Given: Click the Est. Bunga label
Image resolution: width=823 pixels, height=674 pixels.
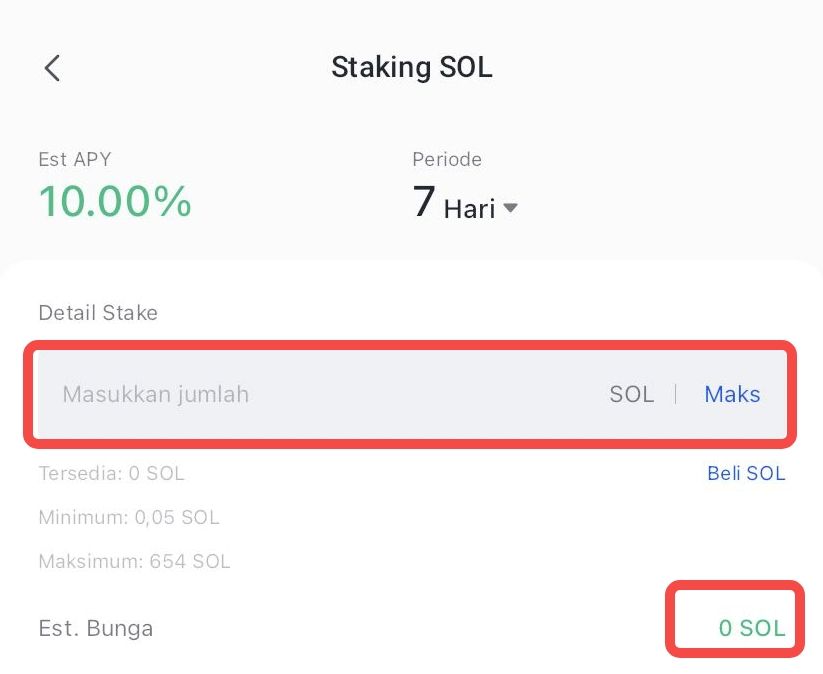Looking at the screenshot, I should (95, 628).
